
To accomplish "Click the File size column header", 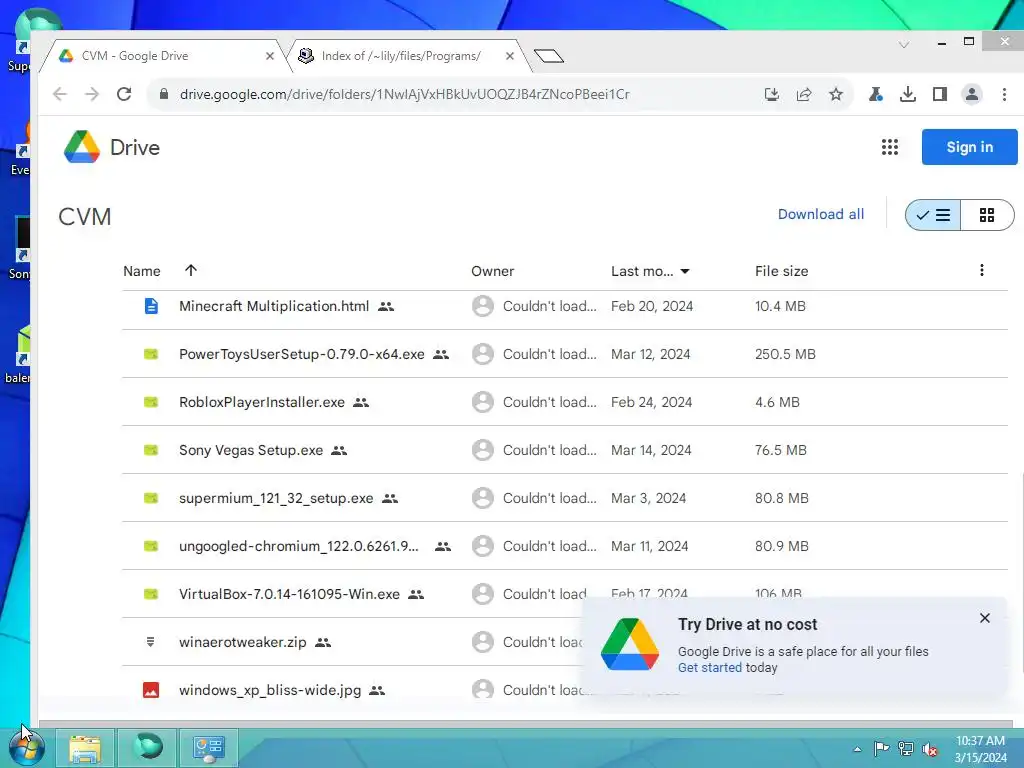I will (x=781, y=271).
